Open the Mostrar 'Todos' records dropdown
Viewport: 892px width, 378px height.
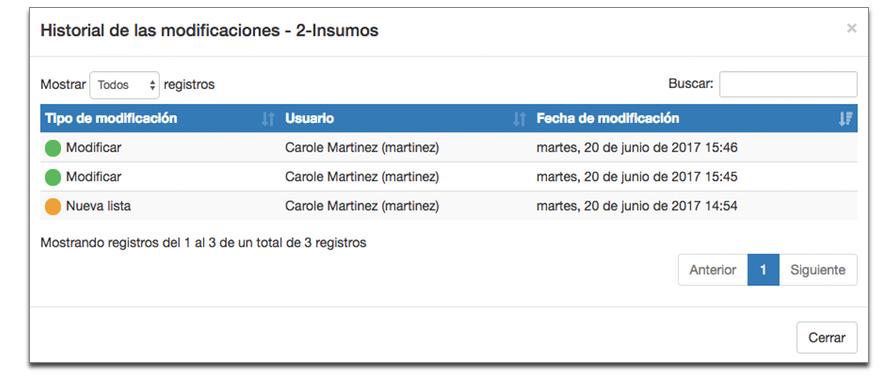[125, 85]
